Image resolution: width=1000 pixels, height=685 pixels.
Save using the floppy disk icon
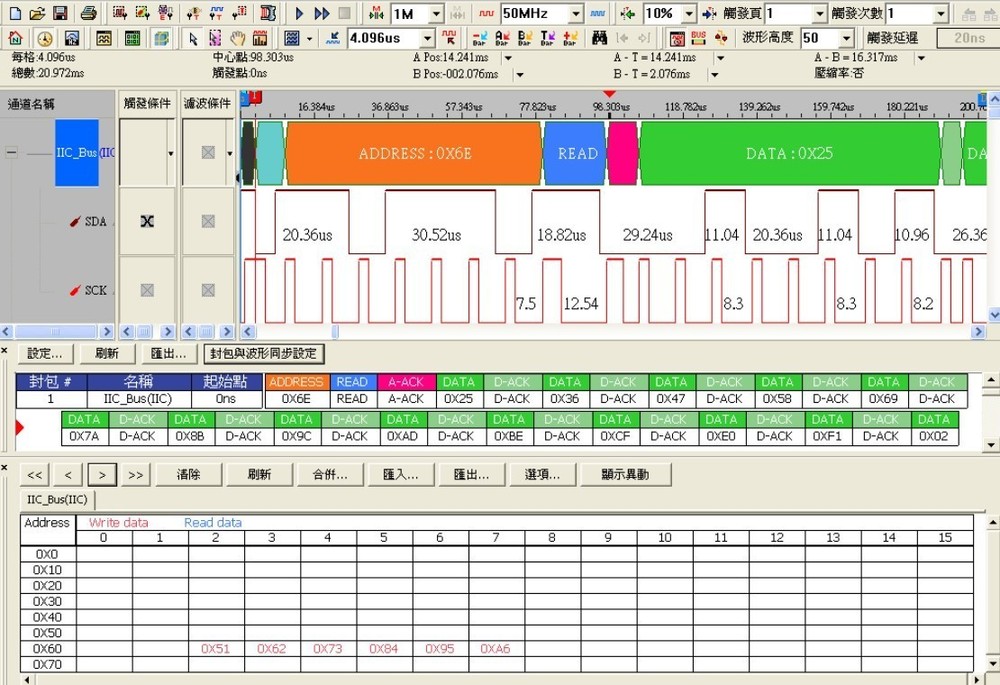coord(59,13)
